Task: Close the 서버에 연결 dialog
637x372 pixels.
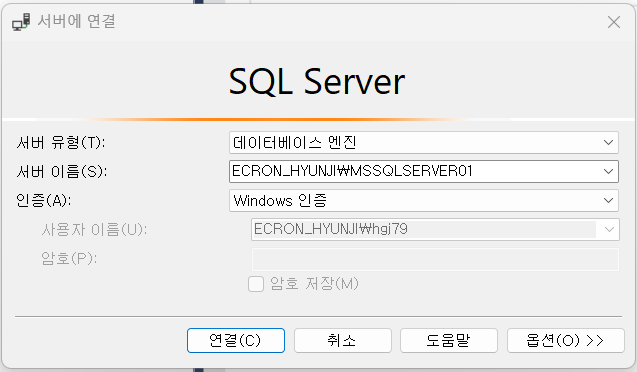Action: point(614,22)
